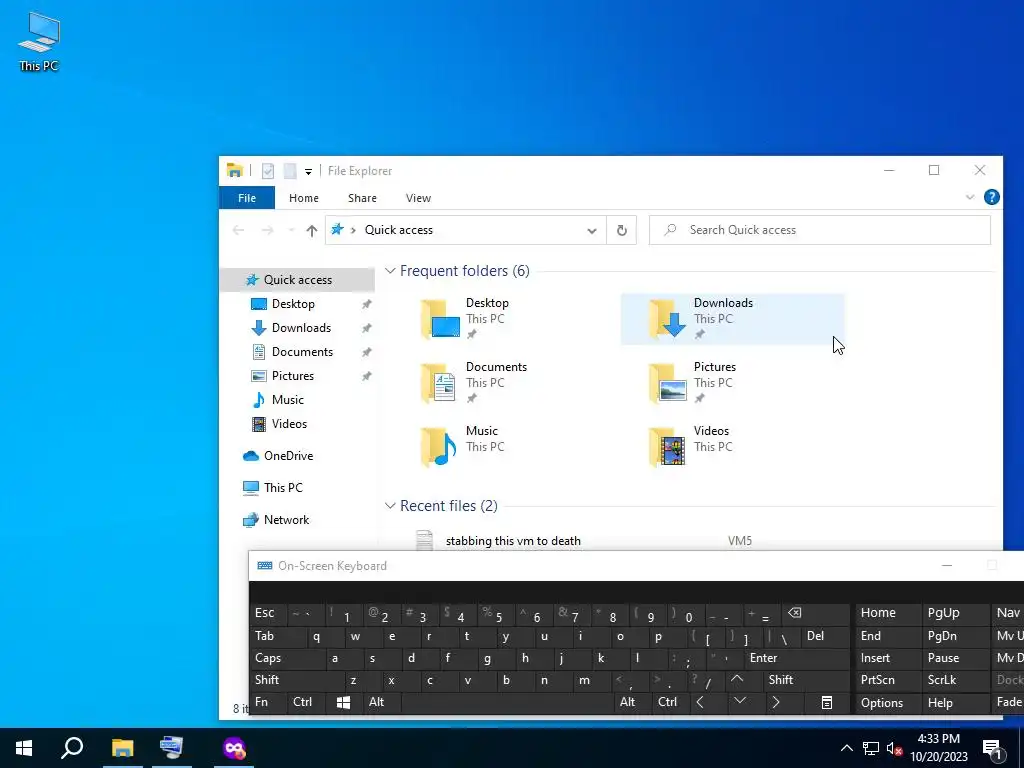
Task: Click the Search Quick access field
Action: 820,230
